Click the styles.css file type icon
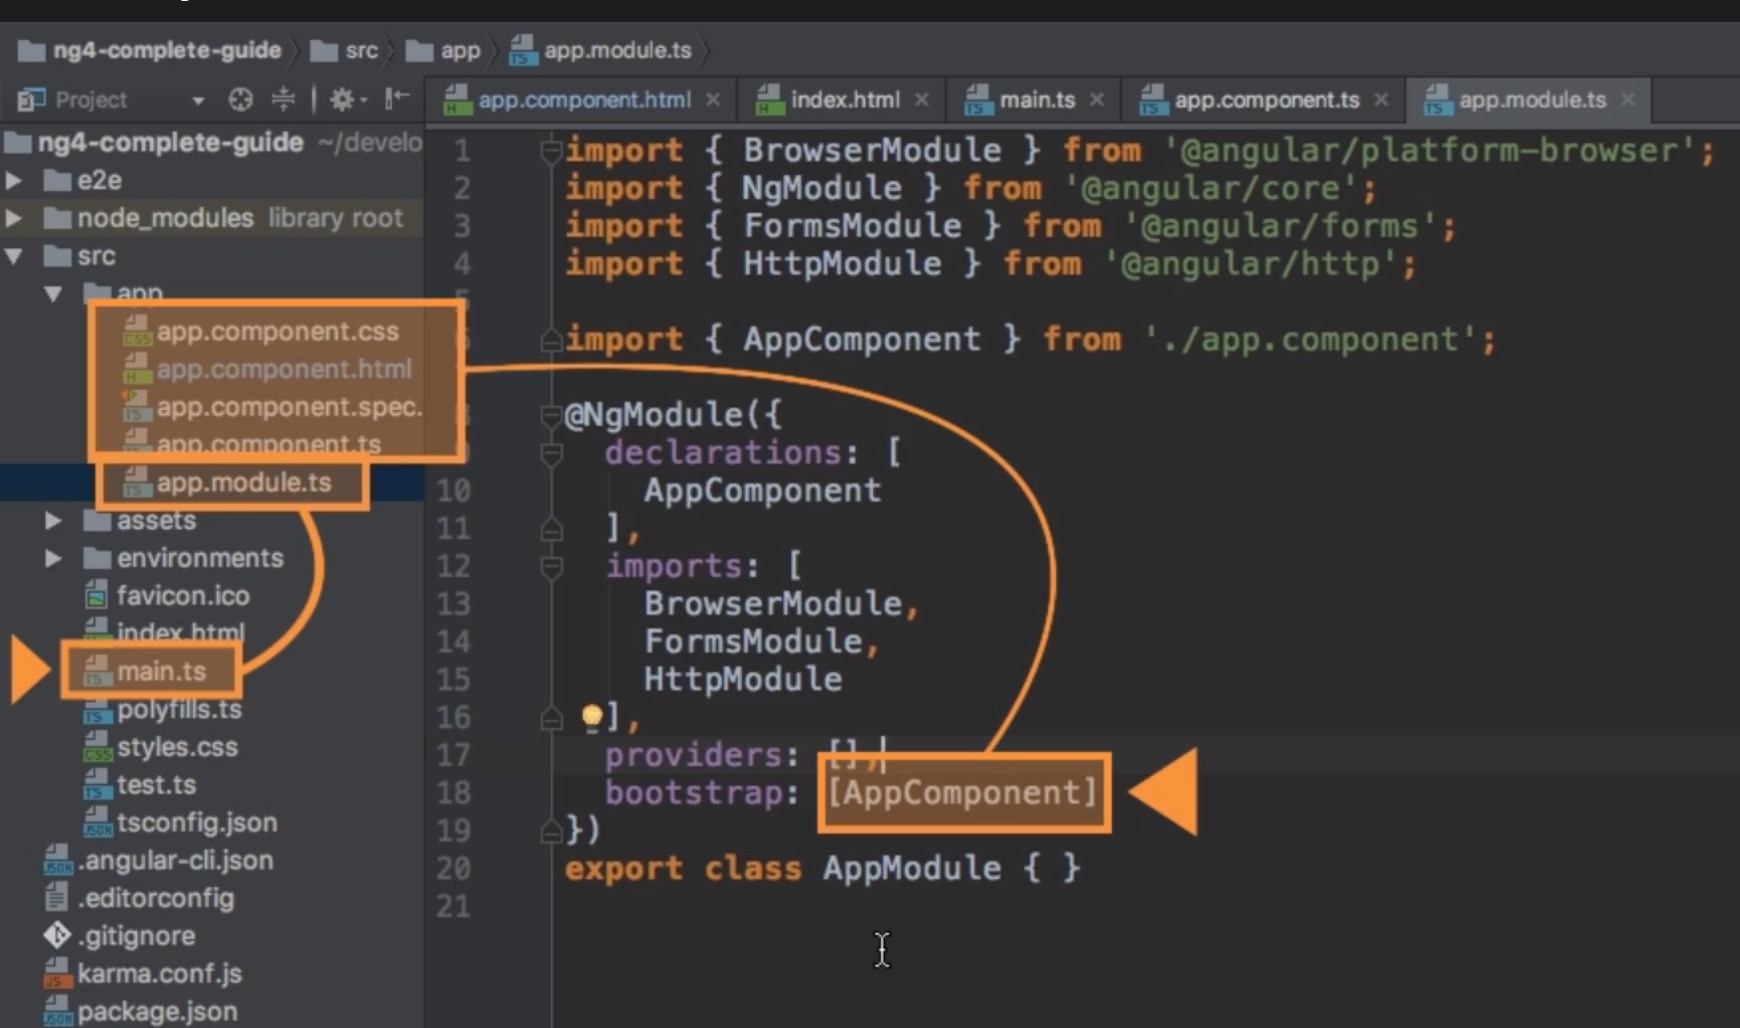The height and width of the screenshot is (1028, 1740). click(97, 747)
